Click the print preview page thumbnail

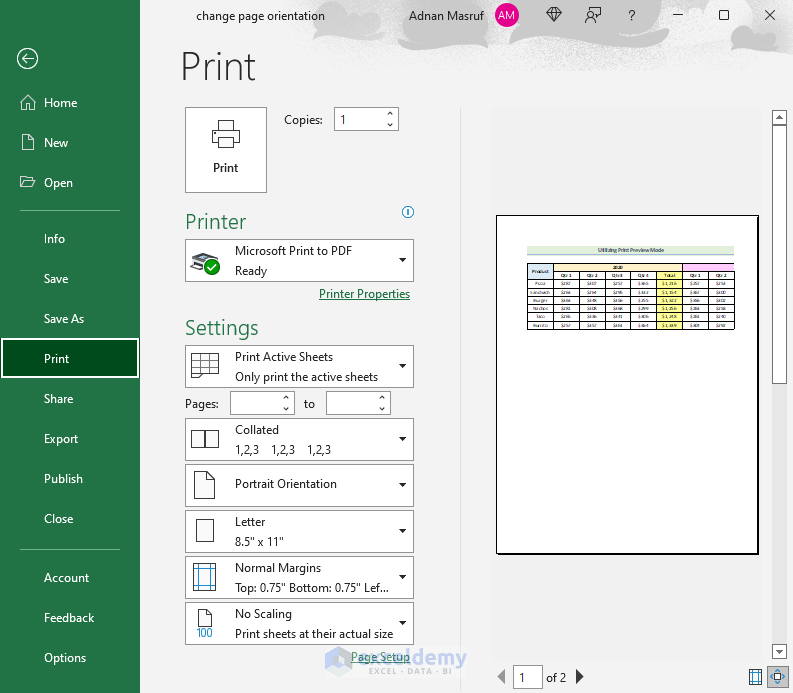pyautogui.click(x=627, y=384)
